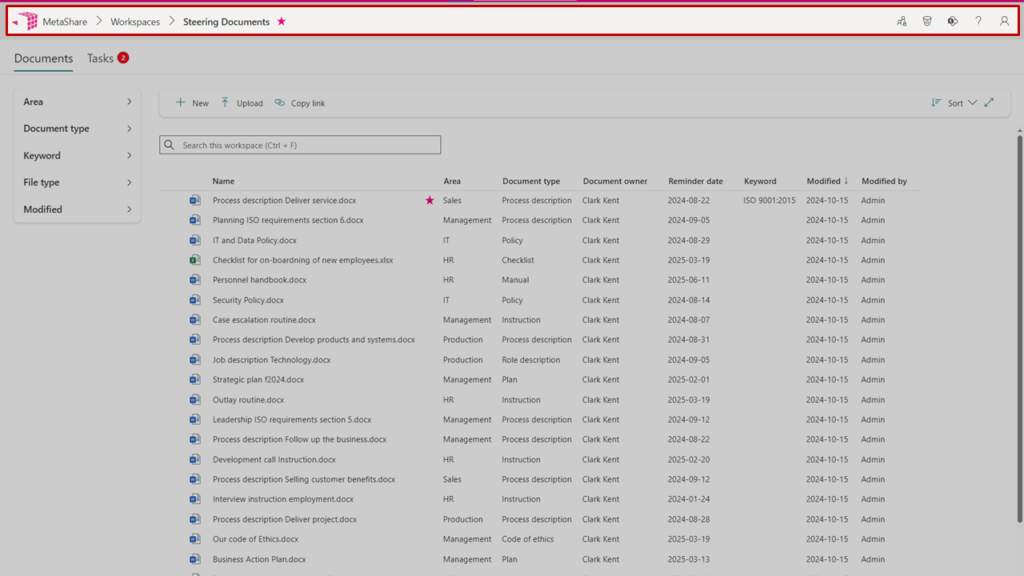The width and height of the screenshot is (1024, 576).
Task: Click the Upload button
Action: (242, 103)
